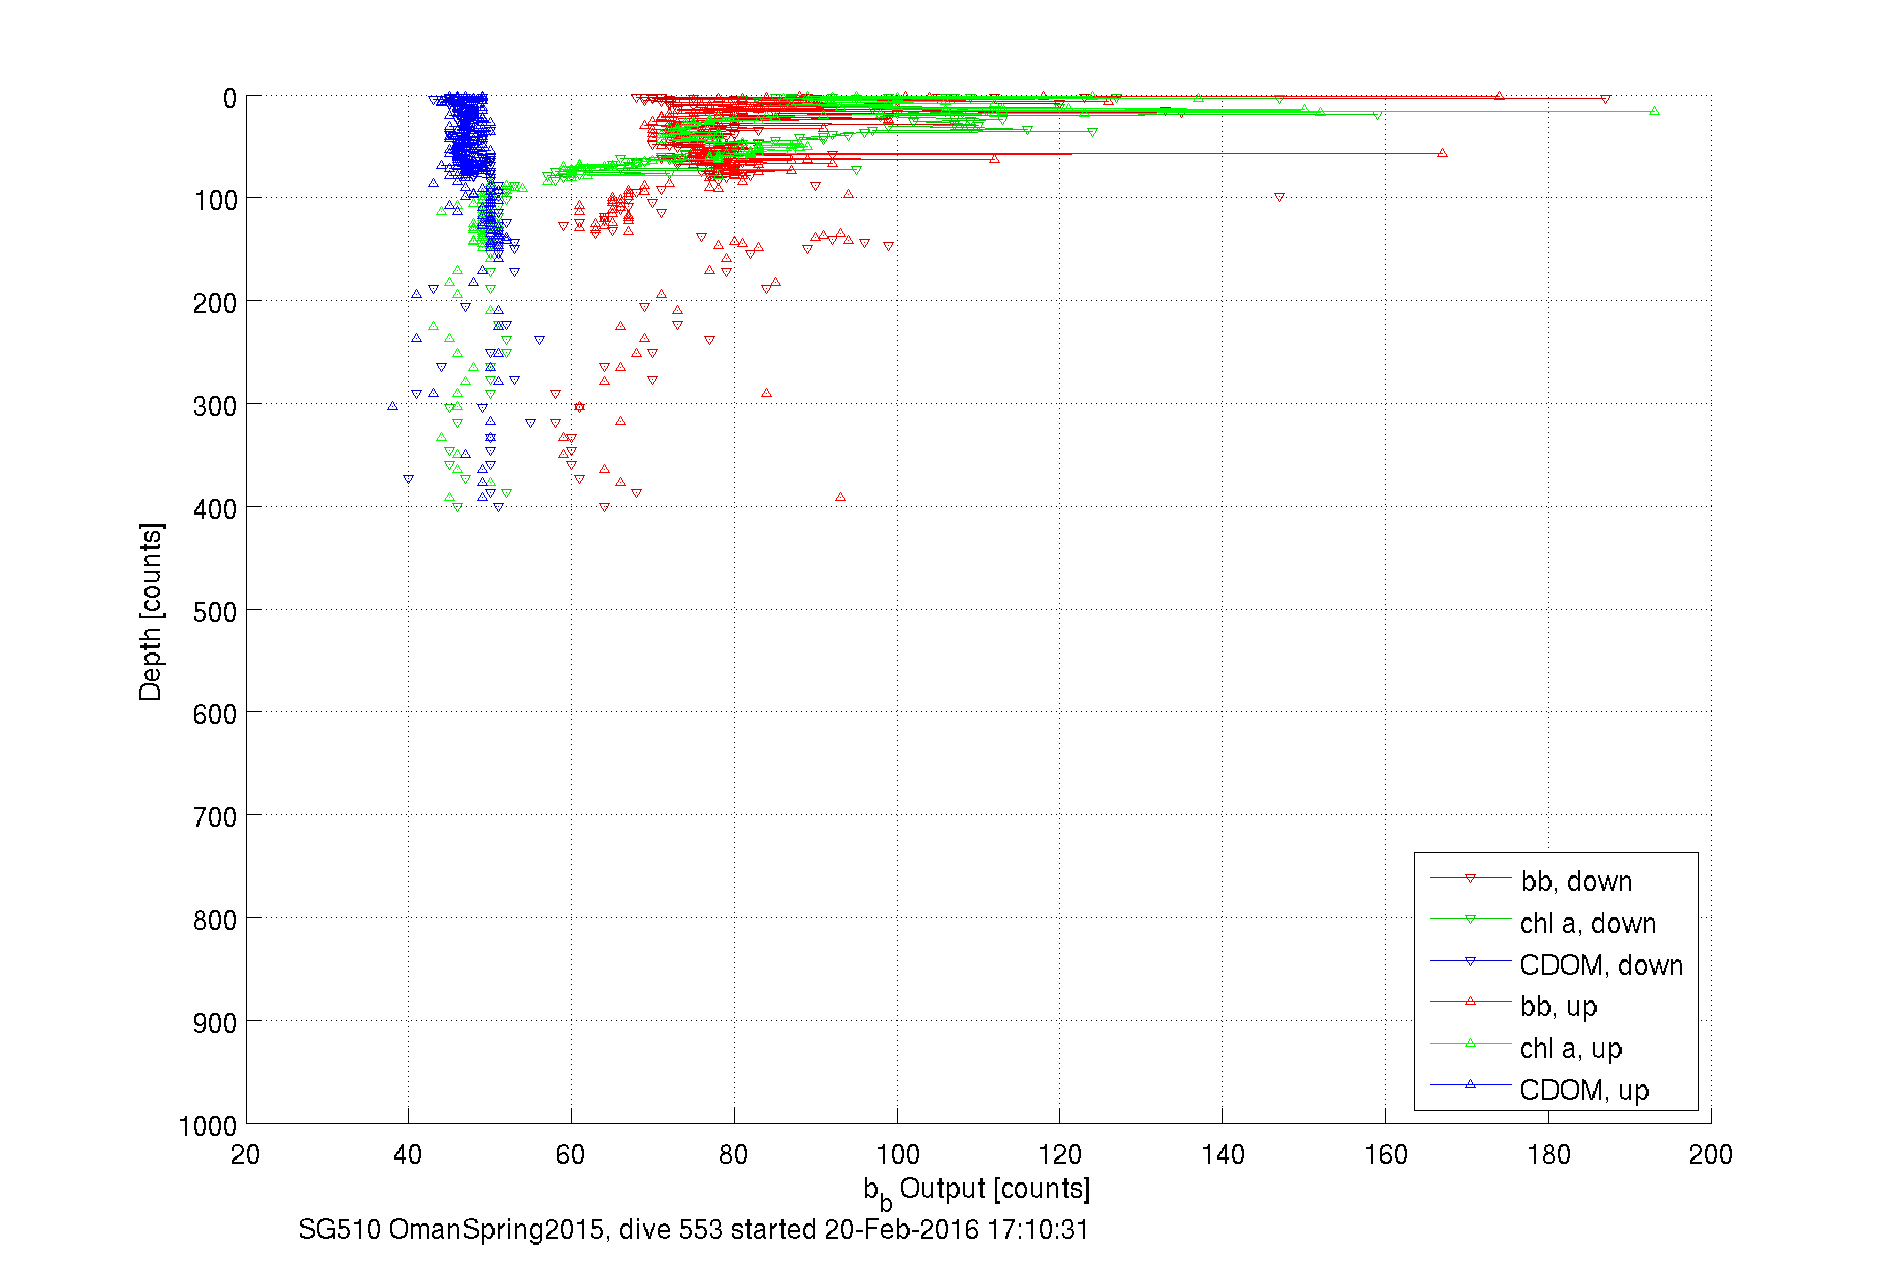Click the blue down-triangle marker in legend
This screenshot has width=1891, height=1262.
point(1470,961)
